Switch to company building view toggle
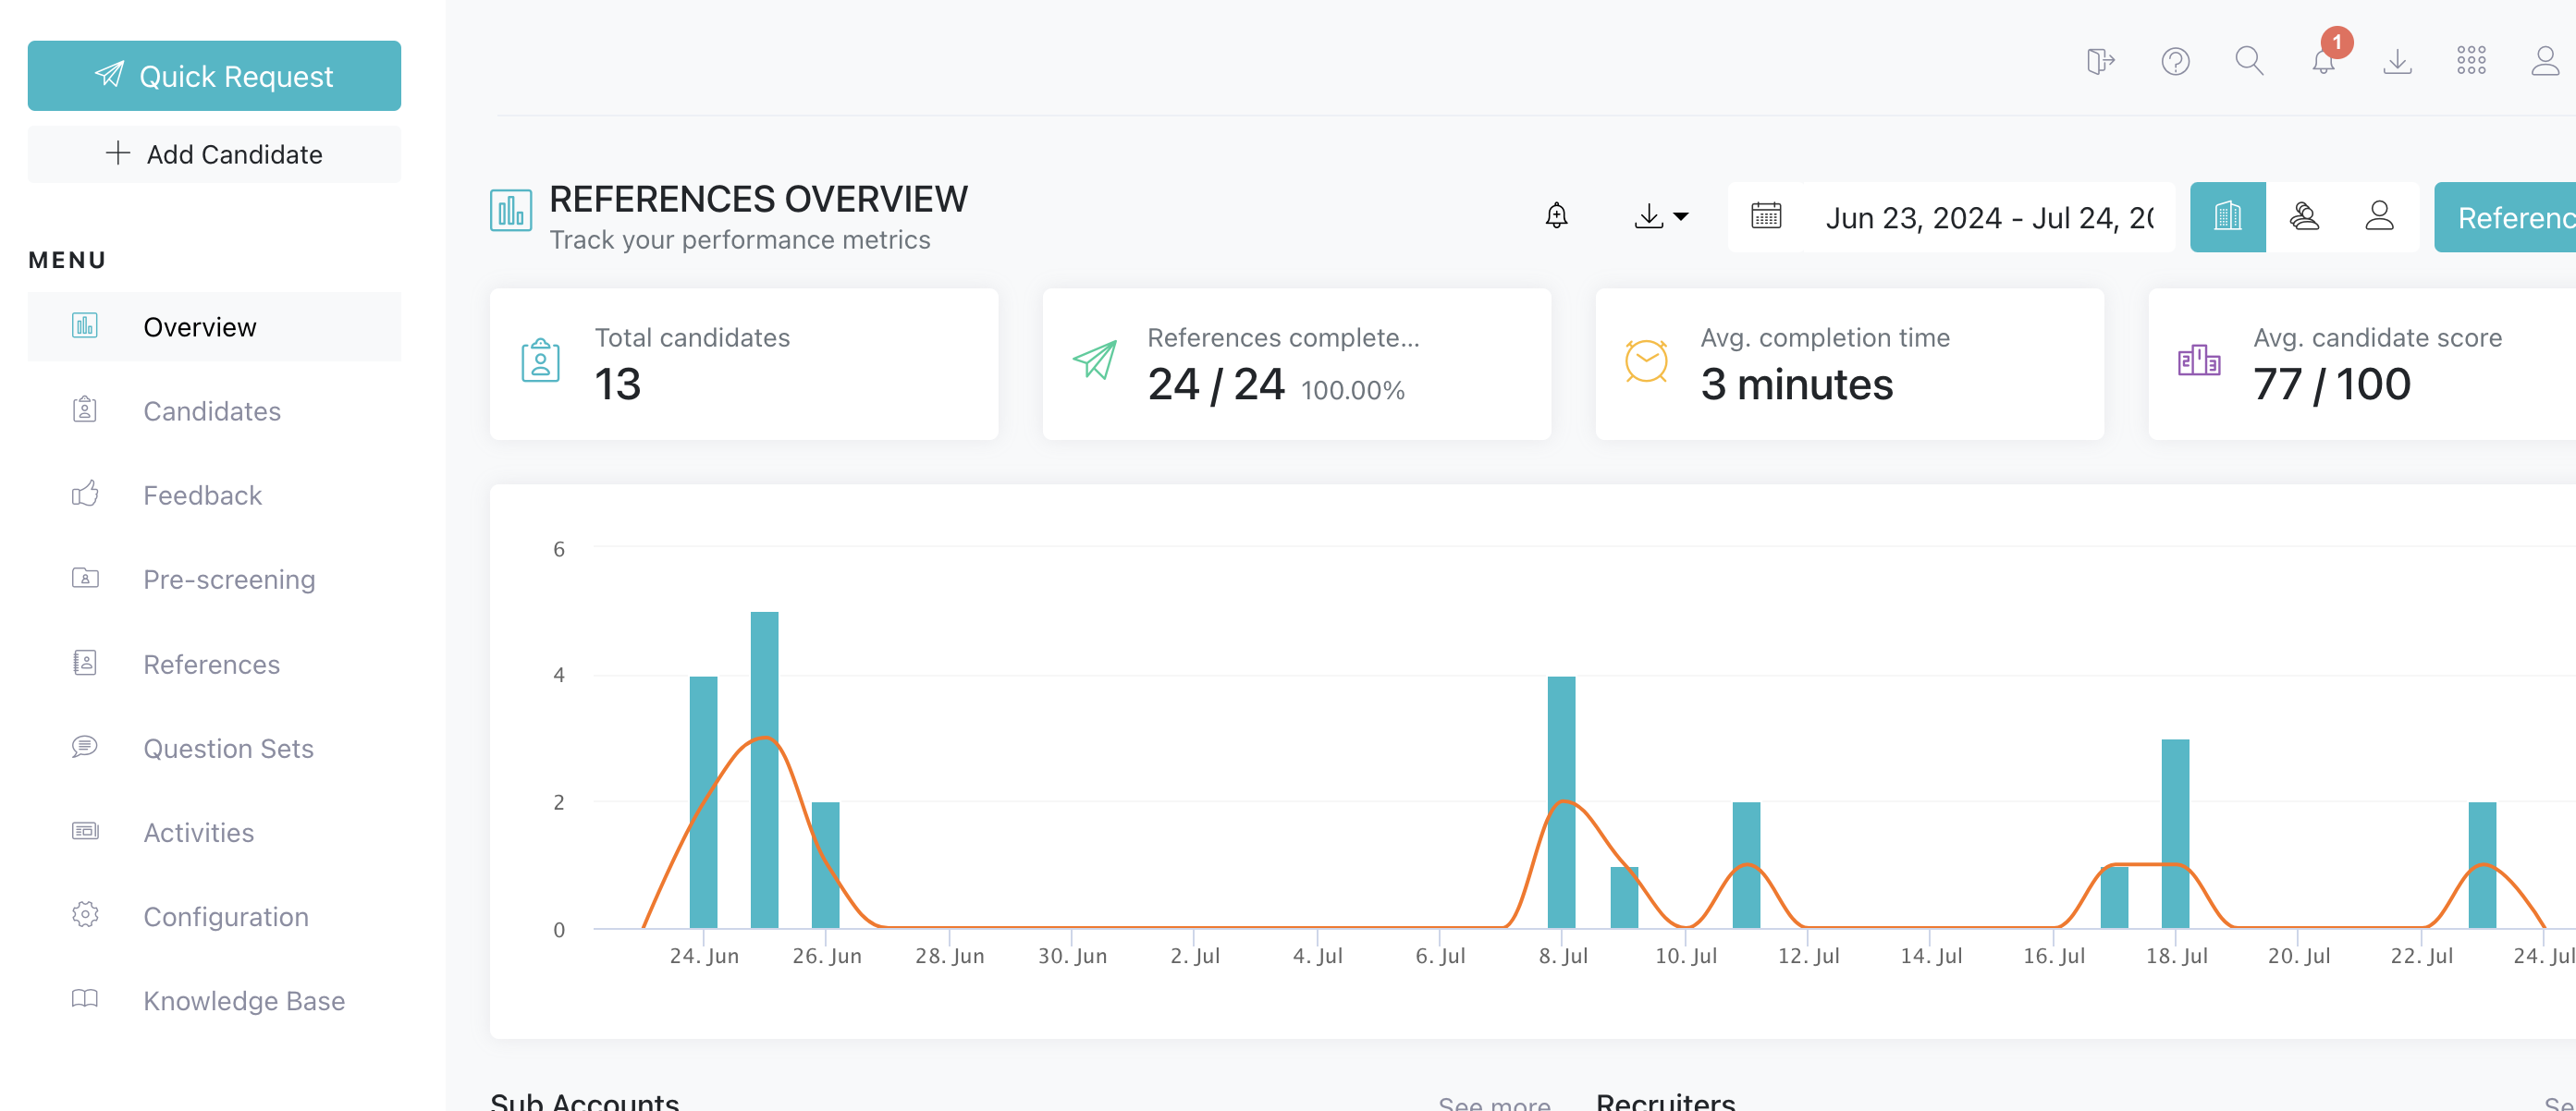Viewport: 2576px width, 1111px height. (2227, 216)
